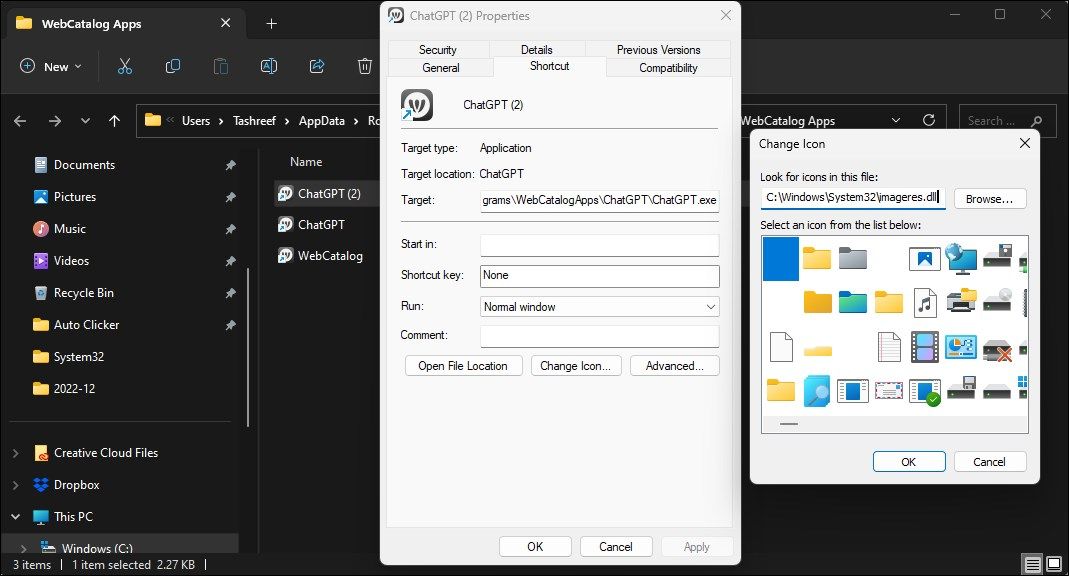Click the Browse button in Change Icon dialog
The height and width of the screenshot is (576, 1069).
[988, 198]
